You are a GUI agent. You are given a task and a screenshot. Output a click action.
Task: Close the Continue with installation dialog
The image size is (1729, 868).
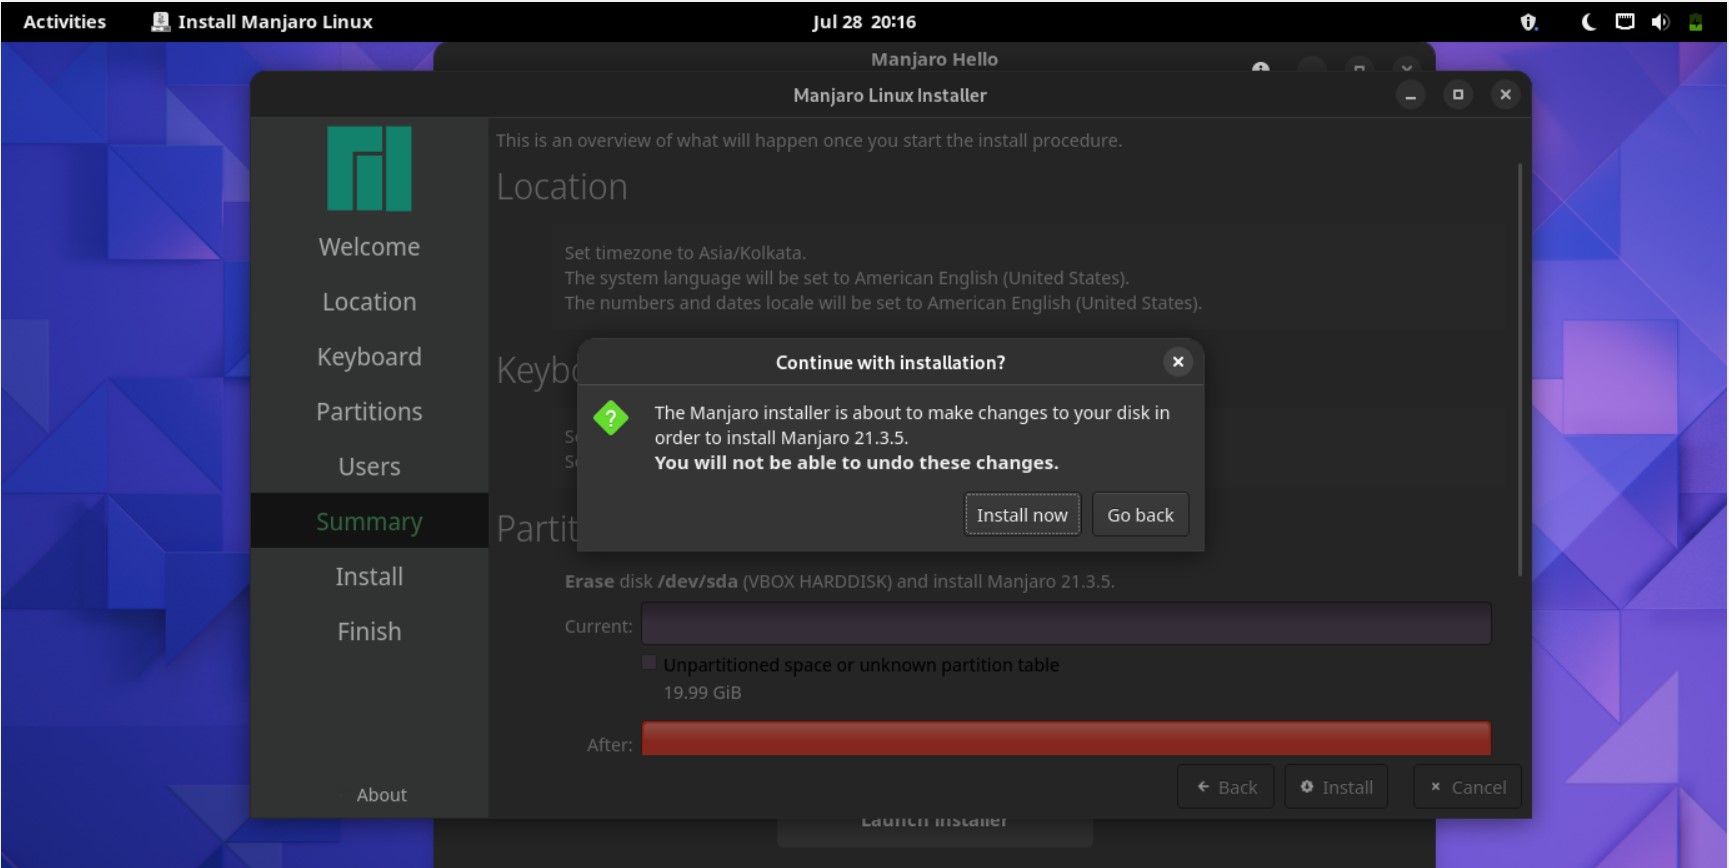click(x=1178, y=362)
